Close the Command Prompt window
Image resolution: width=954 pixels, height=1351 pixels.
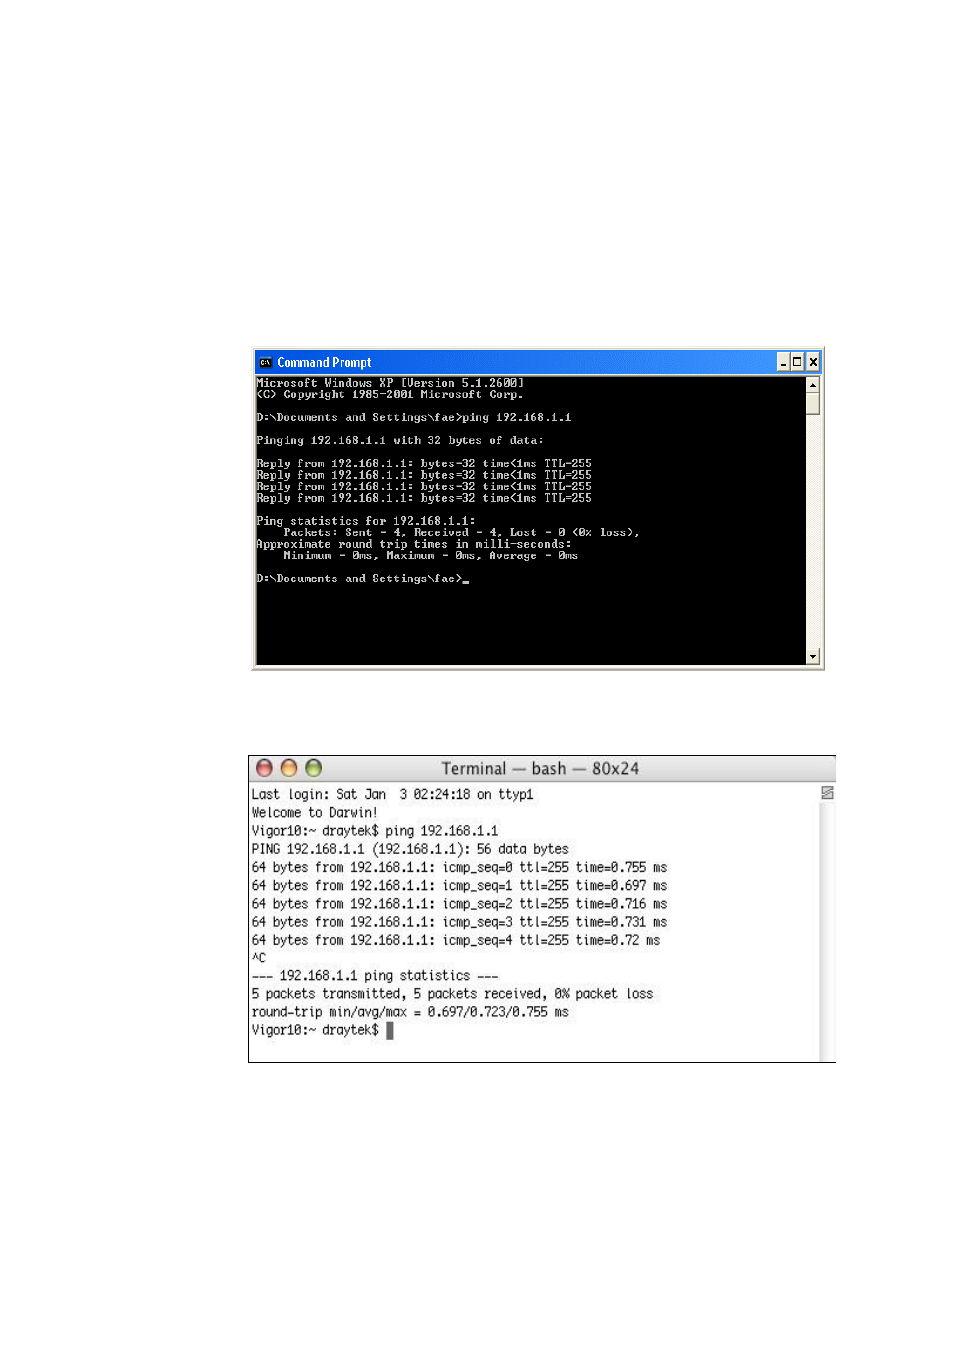point(813,363)
